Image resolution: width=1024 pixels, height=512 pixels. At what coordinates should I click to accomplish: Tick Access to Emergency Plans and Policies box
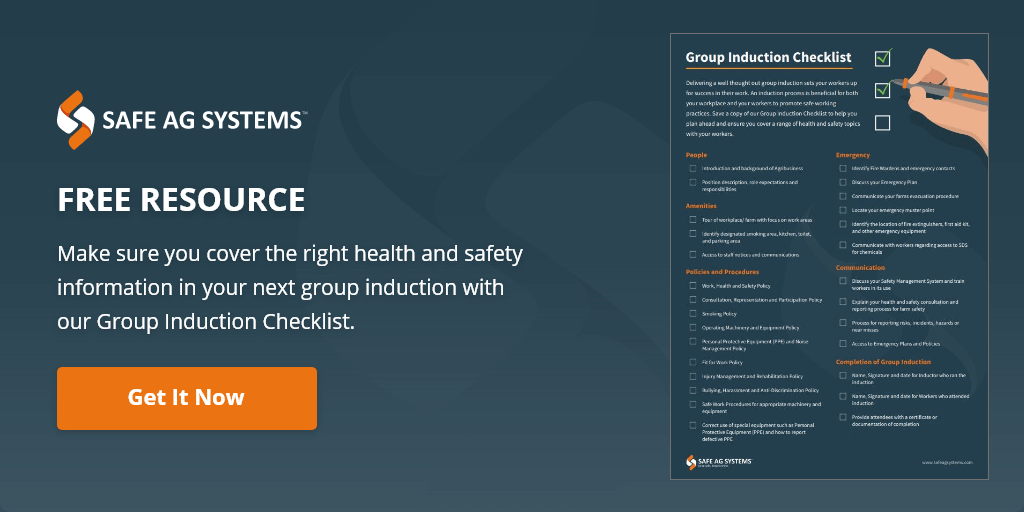click(x=843, y=343)
